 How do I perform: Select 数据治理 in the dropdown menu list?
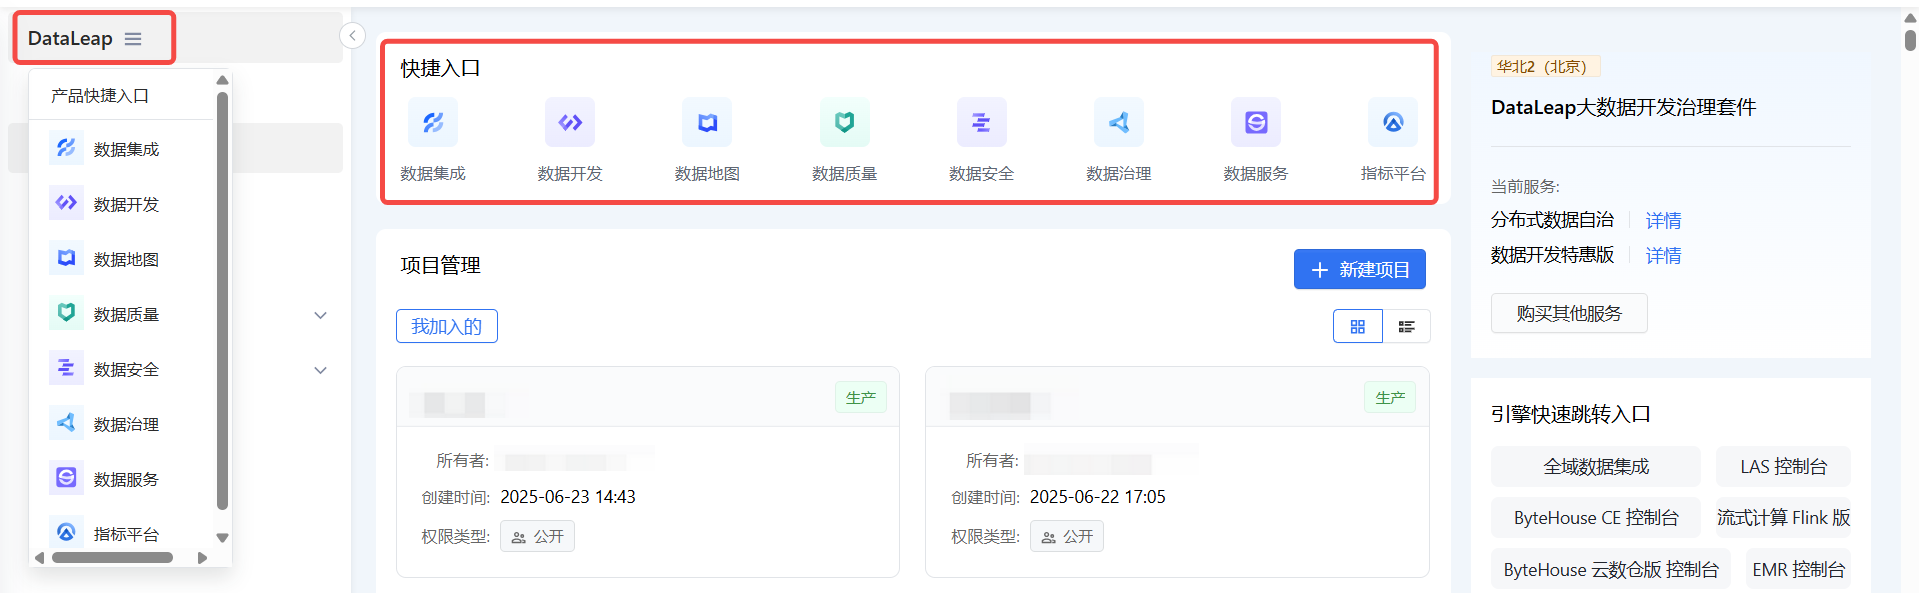(x=122, y=424)
